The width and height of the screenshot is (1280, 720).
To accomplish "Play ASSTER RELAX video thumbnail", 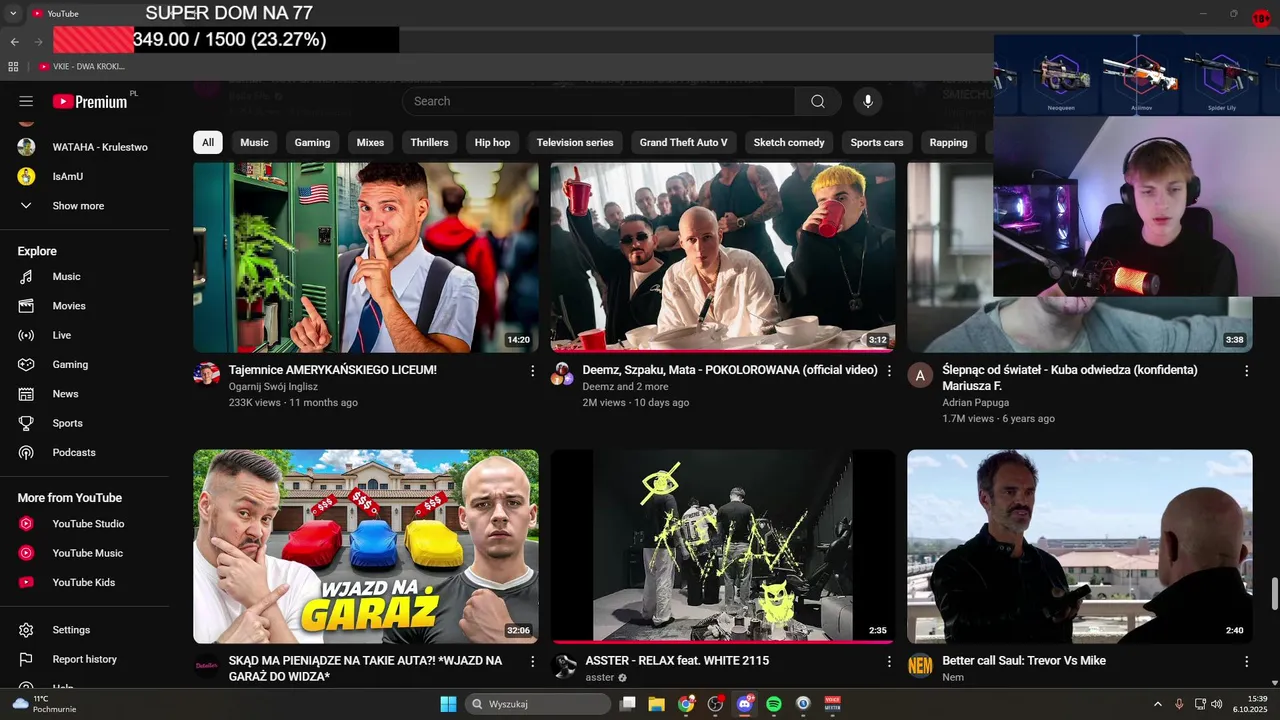I will (x=723, y=546).
